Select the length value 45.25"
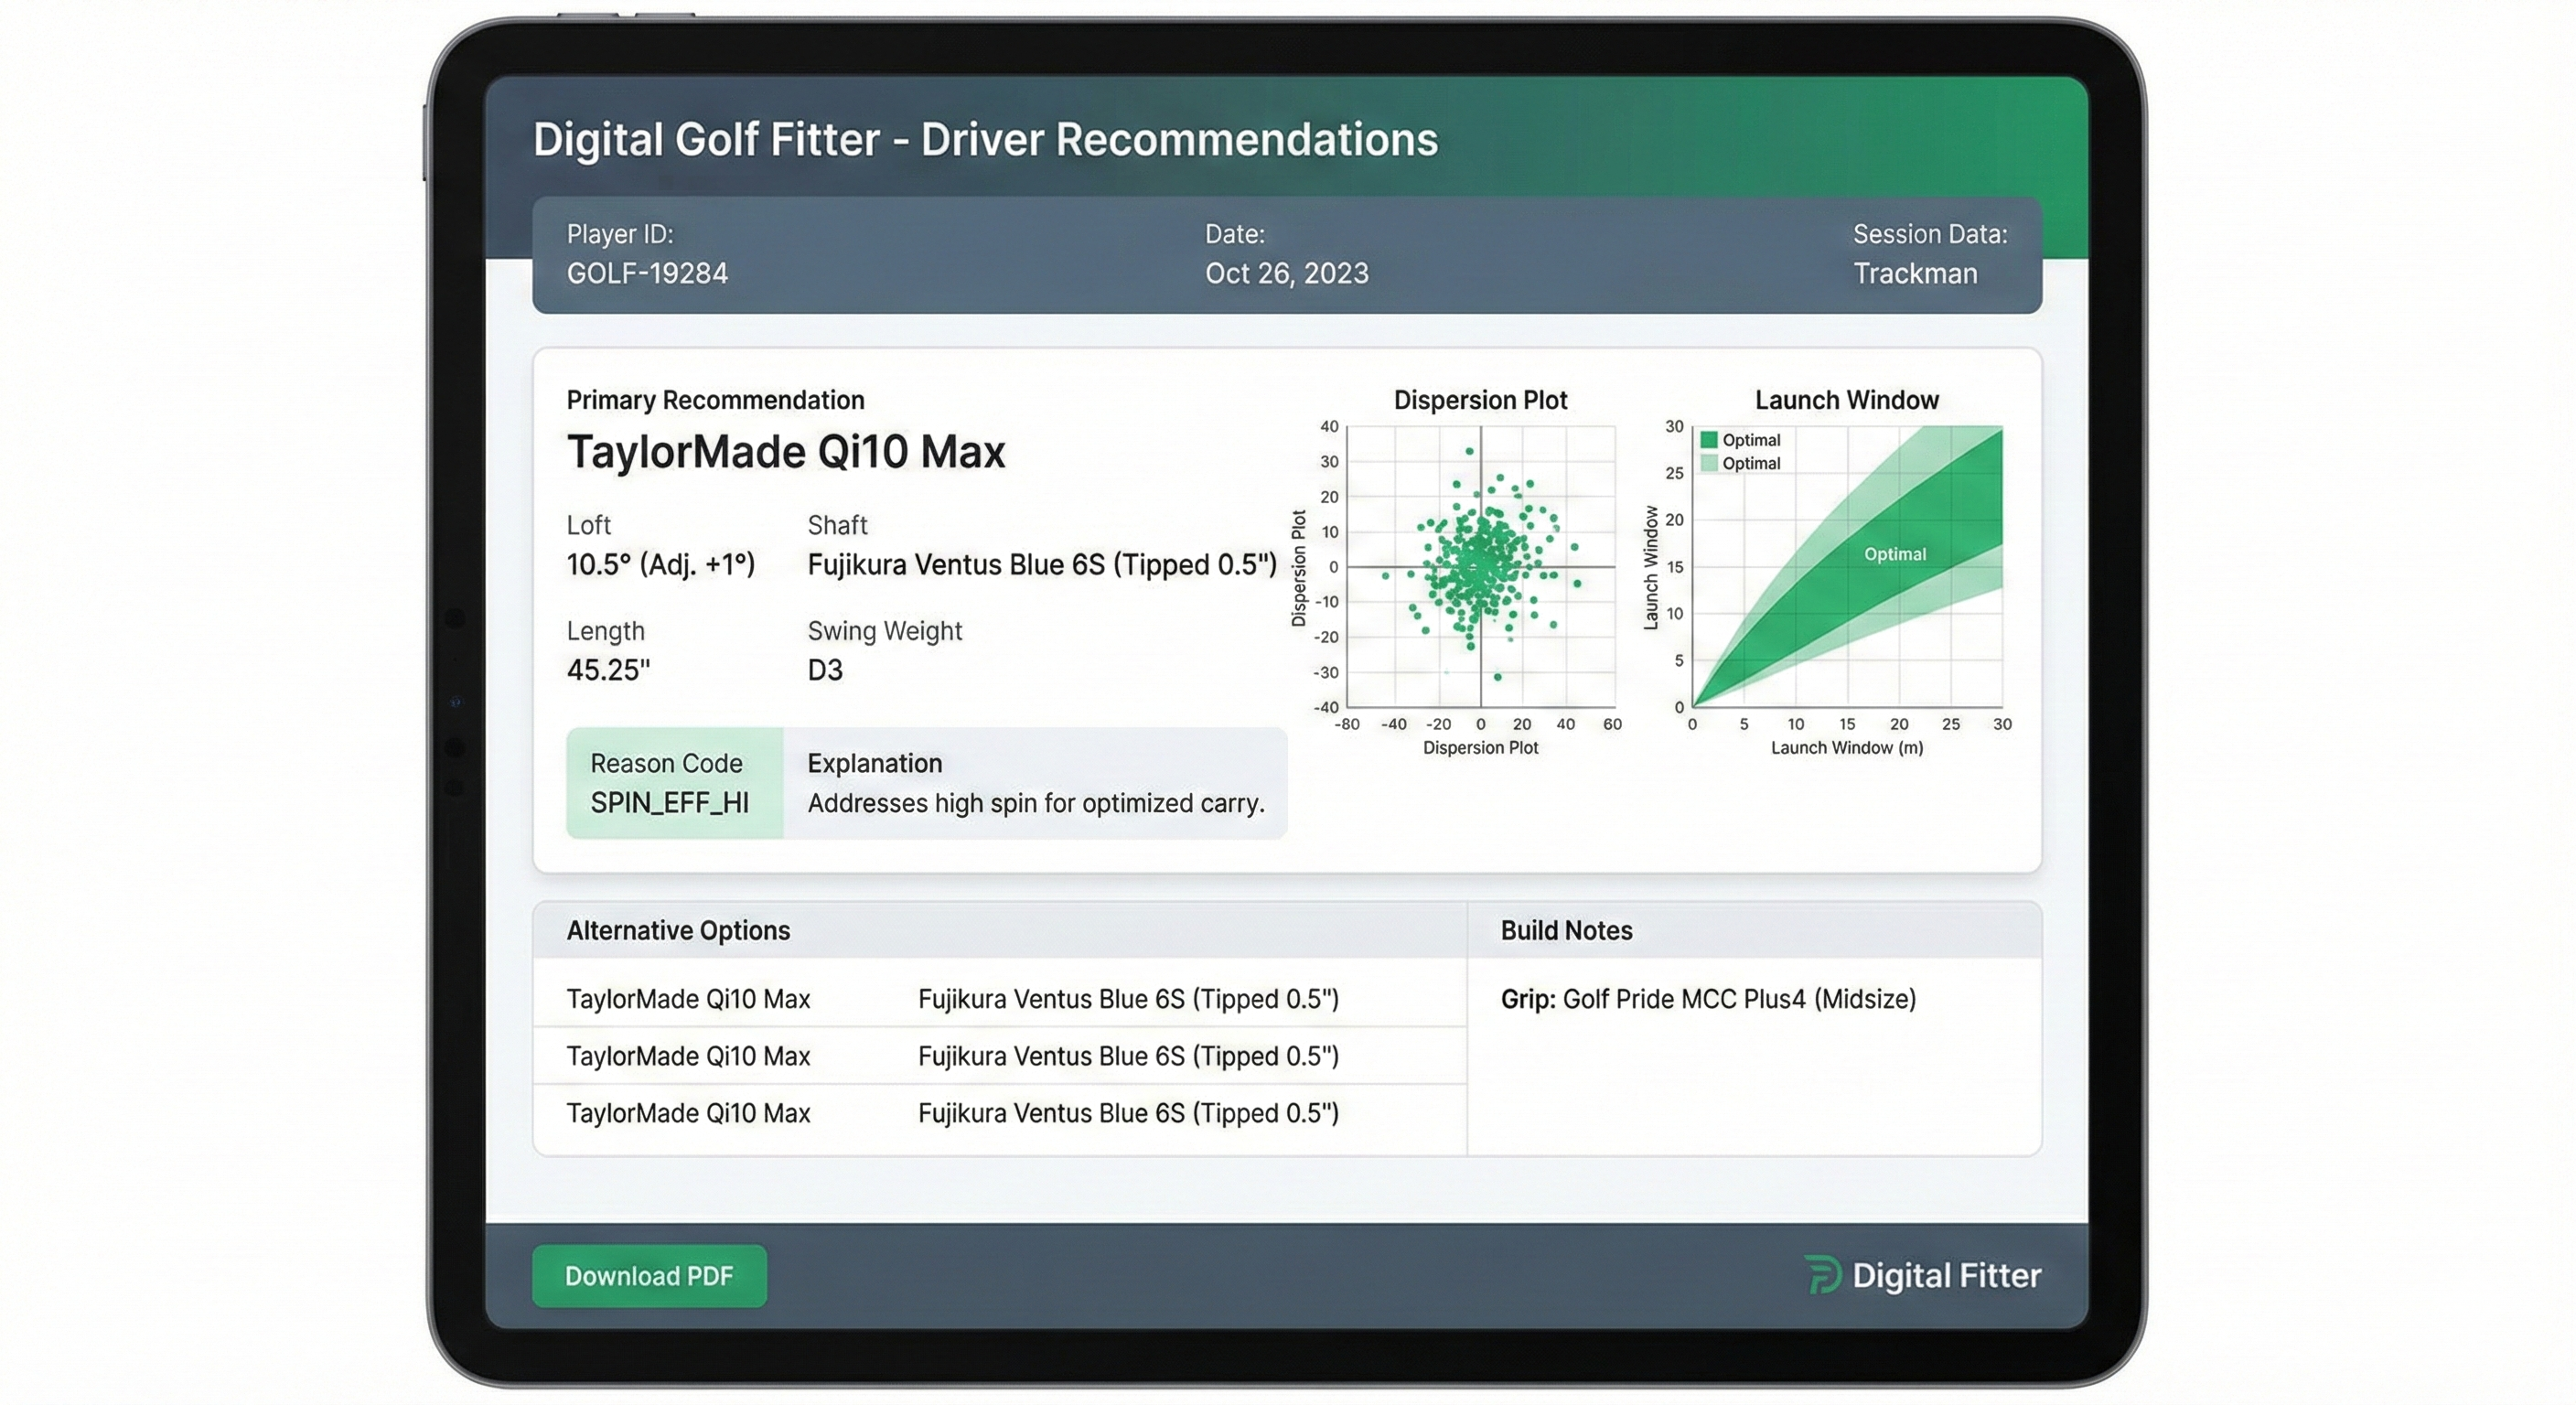Viewport: 2576px width, 1405px height. coord(608,669)
